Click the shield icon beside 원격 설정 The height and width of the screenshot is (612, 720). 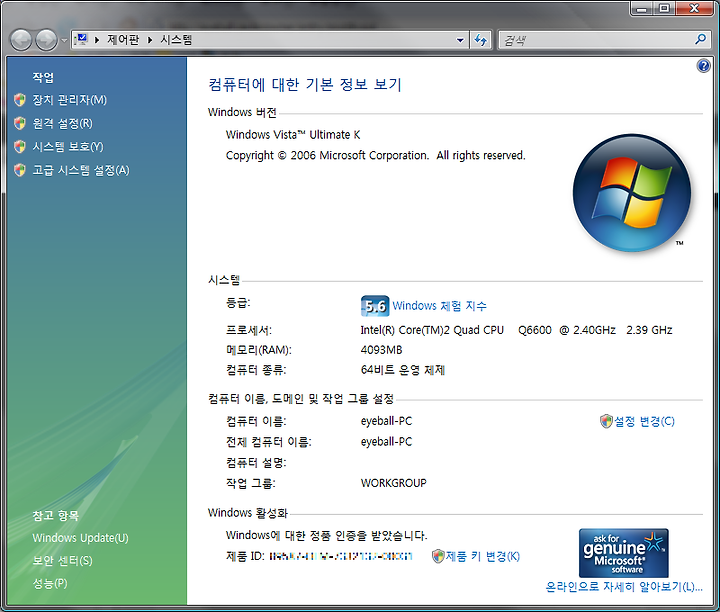pos(20,123)
